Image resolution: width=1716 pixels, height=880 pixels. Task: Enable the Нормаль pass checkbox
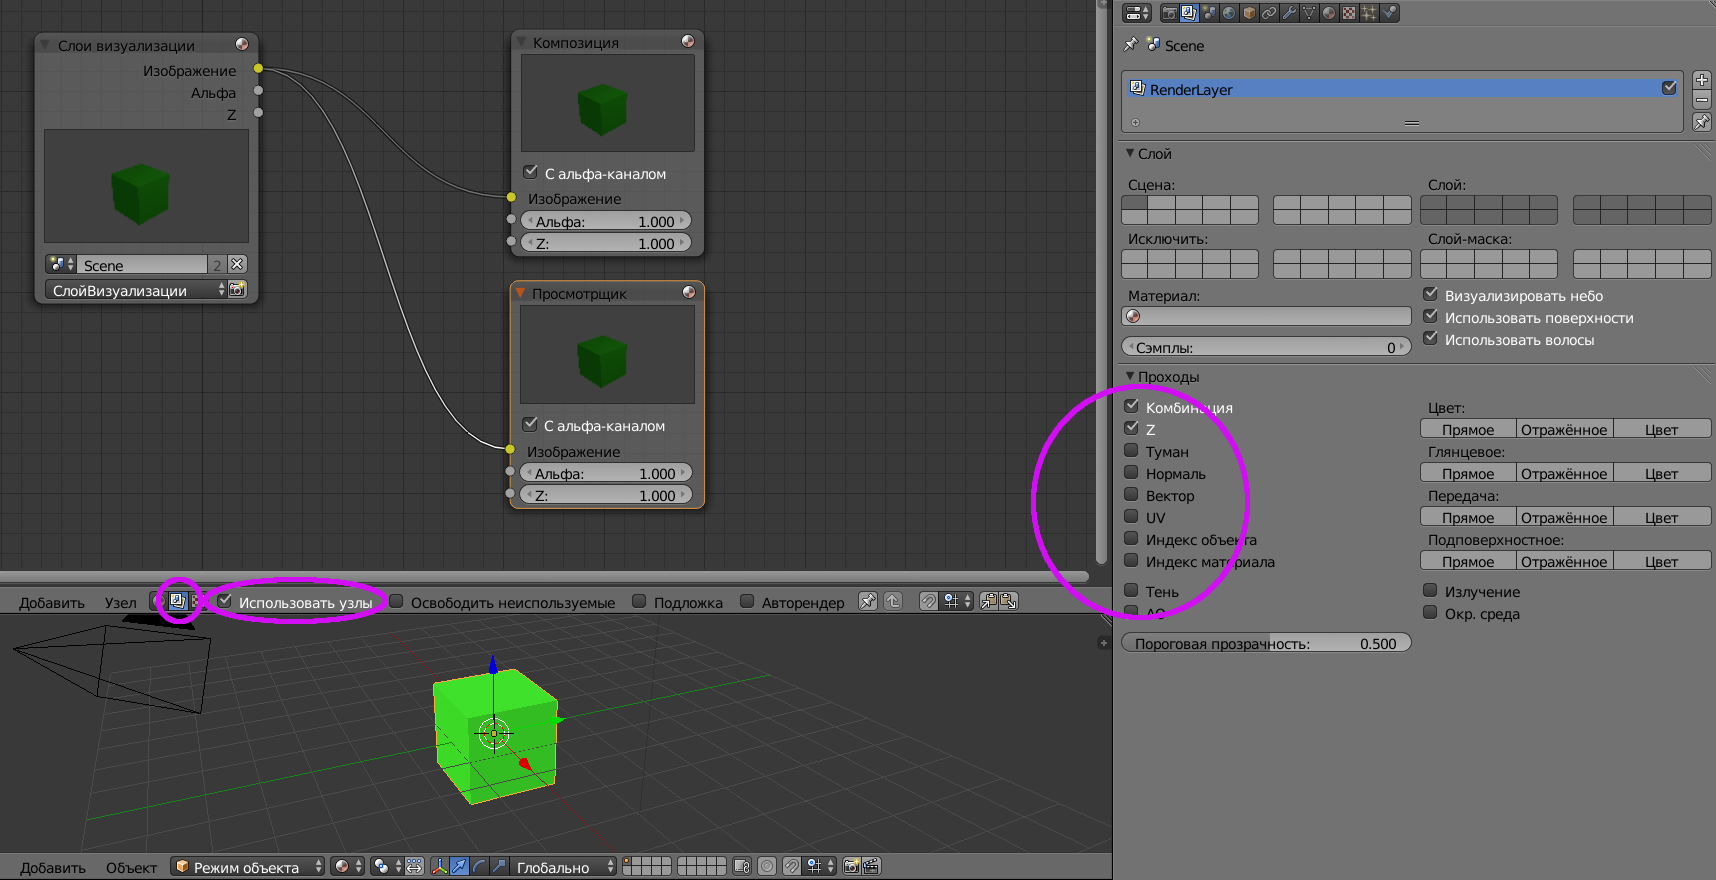click(x=1132, y=473)
